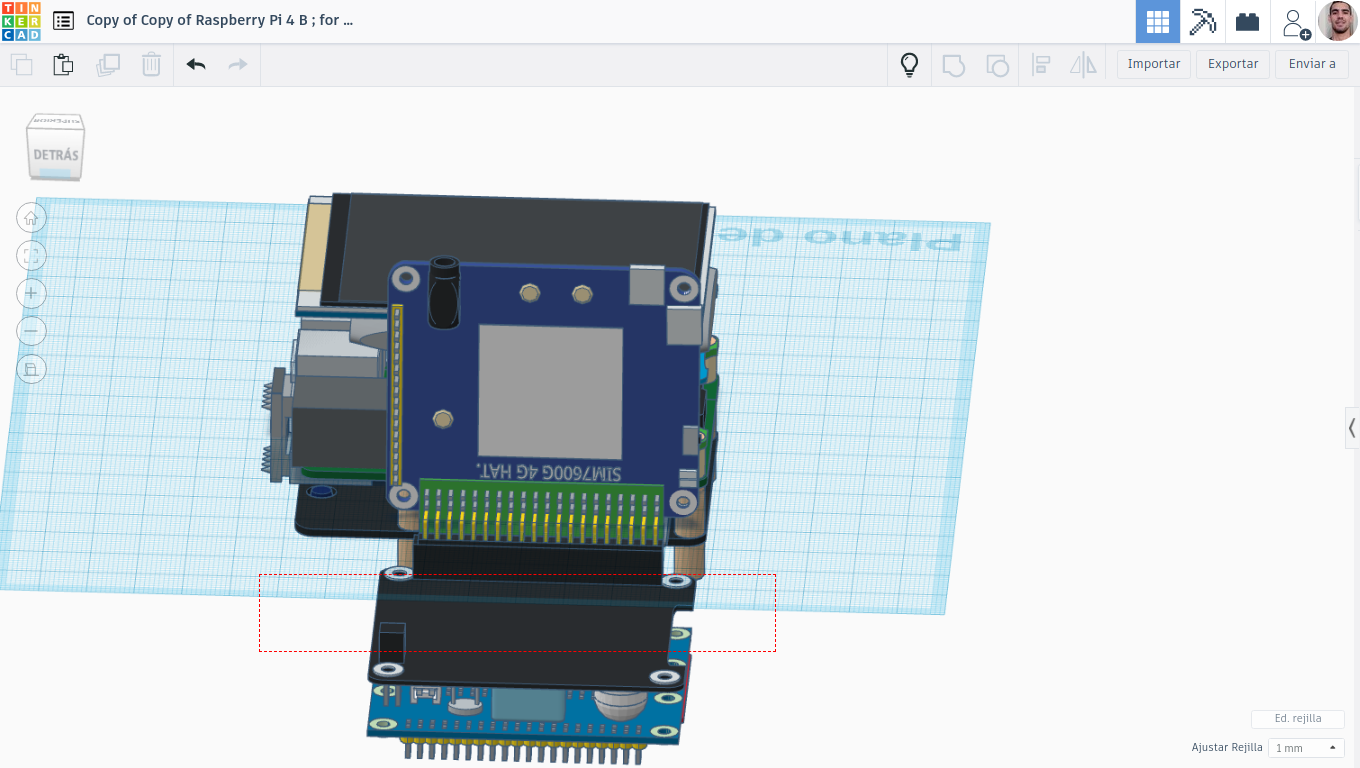
Task: Select the blue SIM7600G 4G HAT board
Action: click(x=550, y=390)
